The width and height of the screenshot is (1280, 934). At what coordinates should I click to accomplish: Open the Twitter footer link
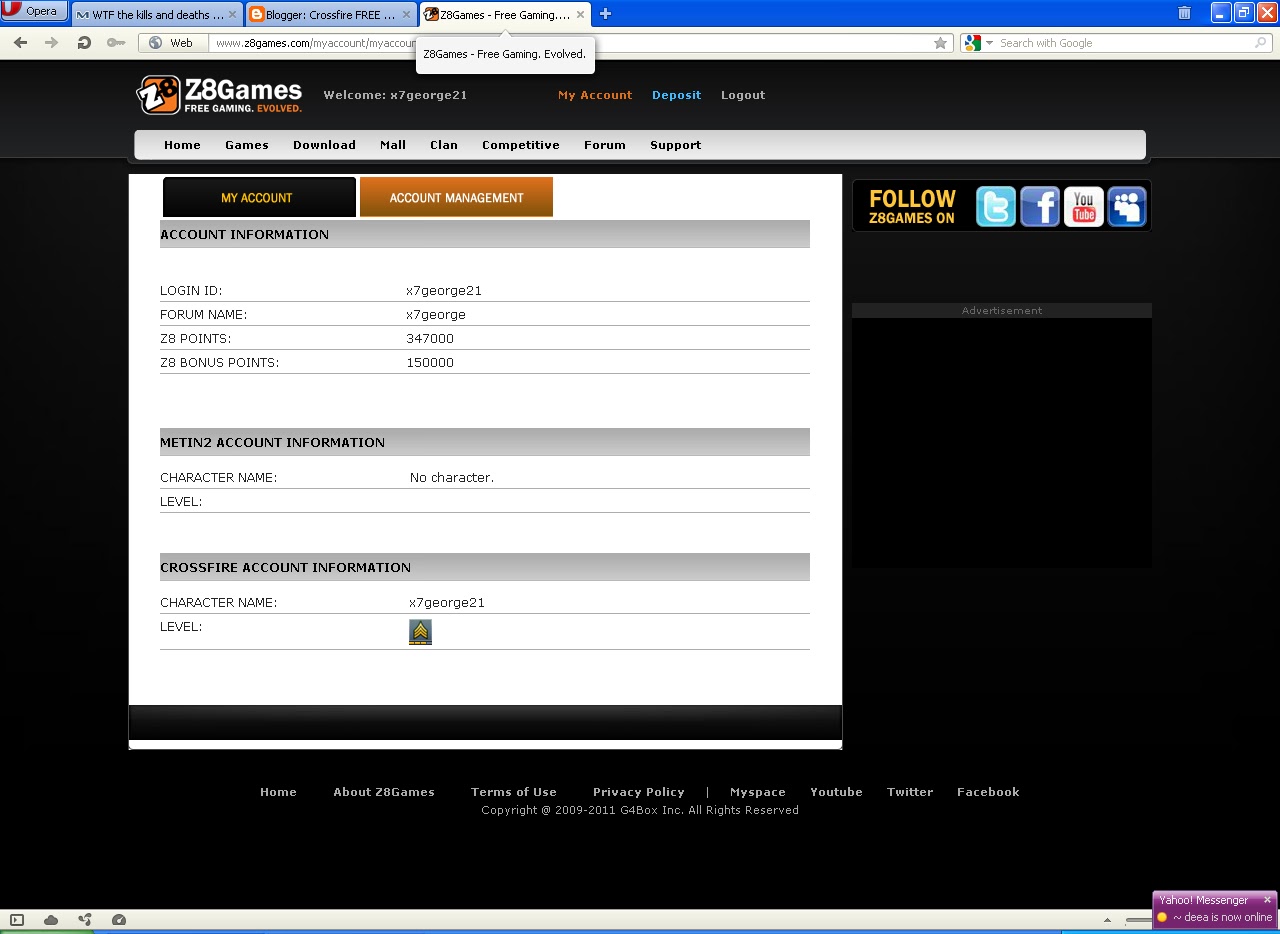click(910, 792)
